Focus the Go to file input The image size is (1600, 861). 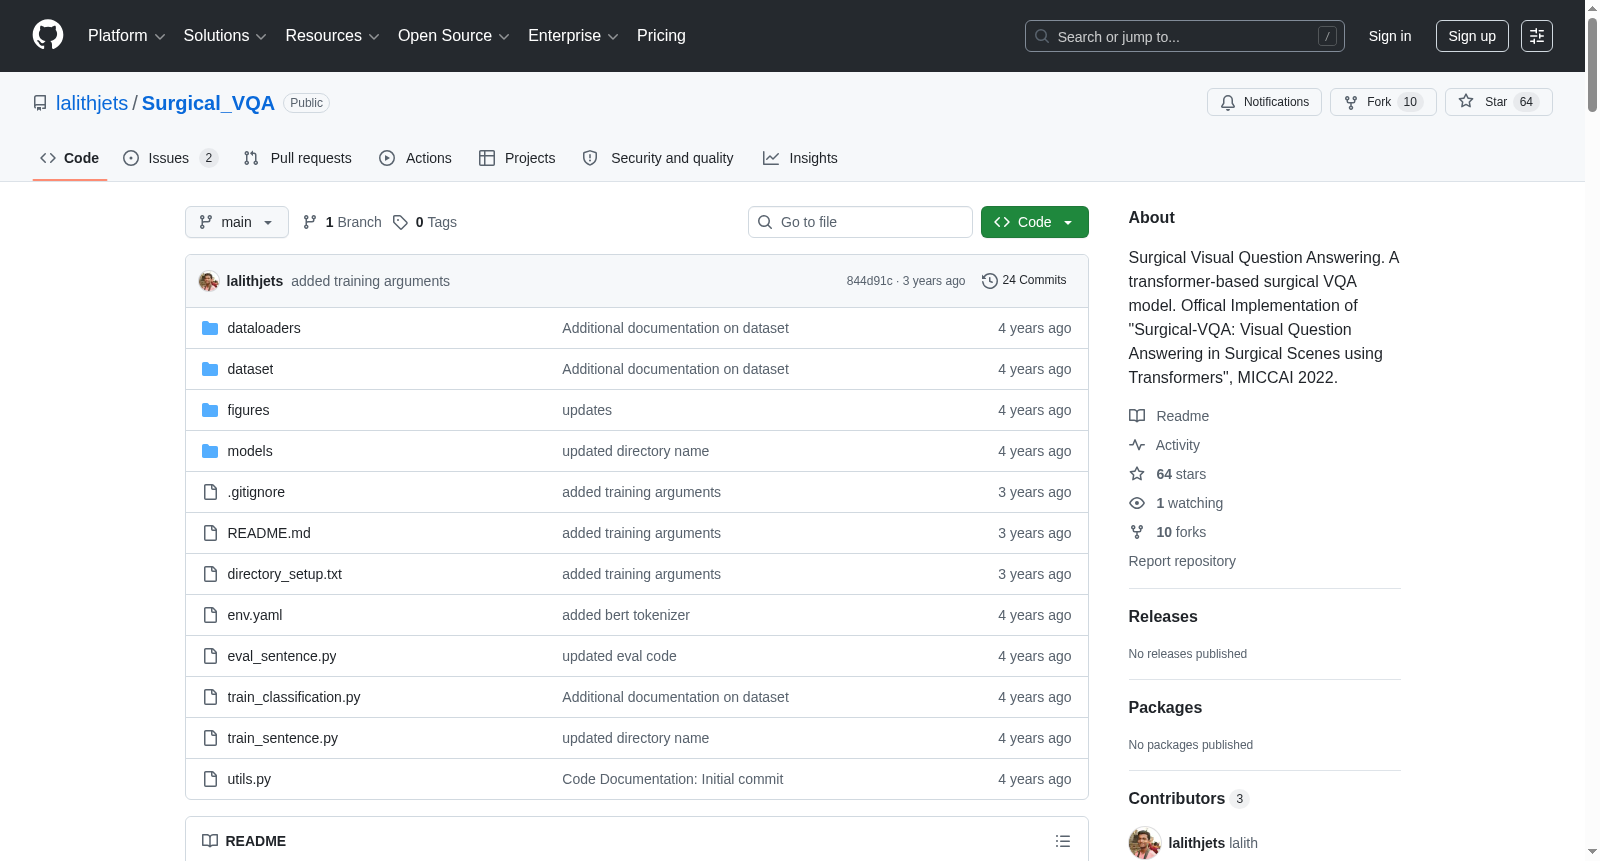point(860,222)
